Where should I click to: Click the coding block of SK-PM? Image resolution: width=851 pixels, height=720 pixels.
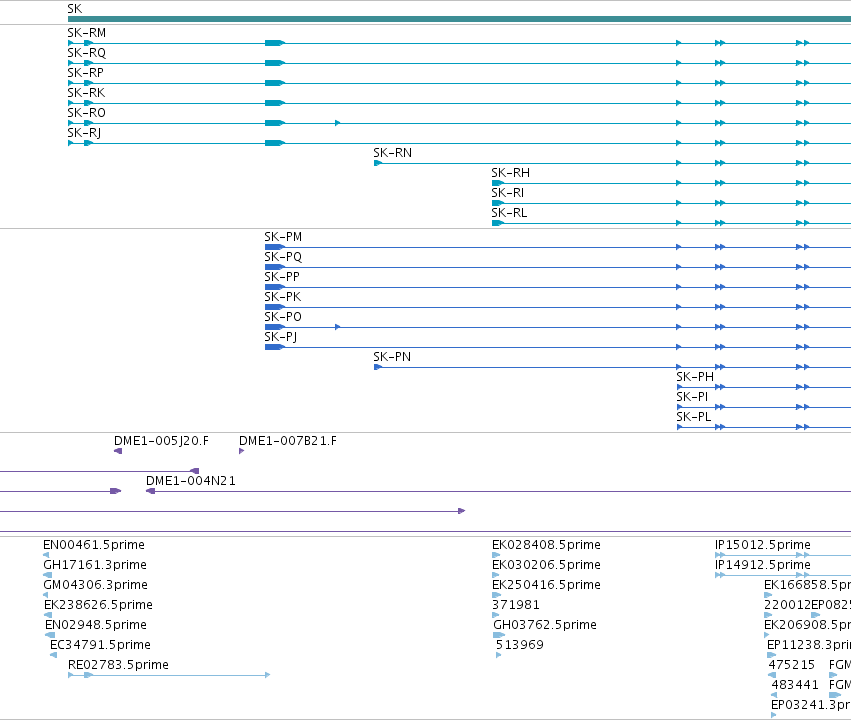click(x=275, y=247)
